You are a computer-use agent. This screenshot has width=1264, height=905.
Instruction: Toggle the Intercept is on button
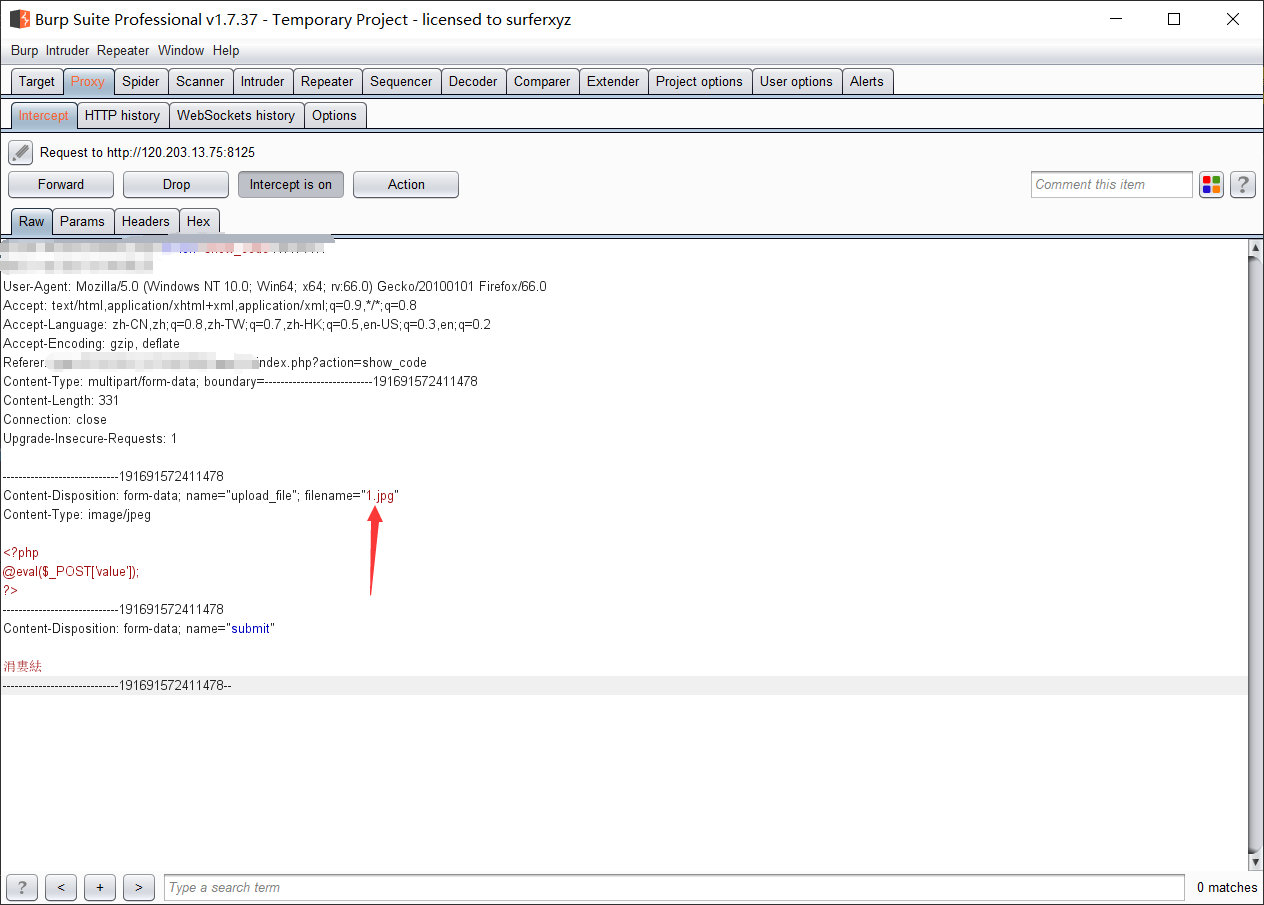[290, 185]
